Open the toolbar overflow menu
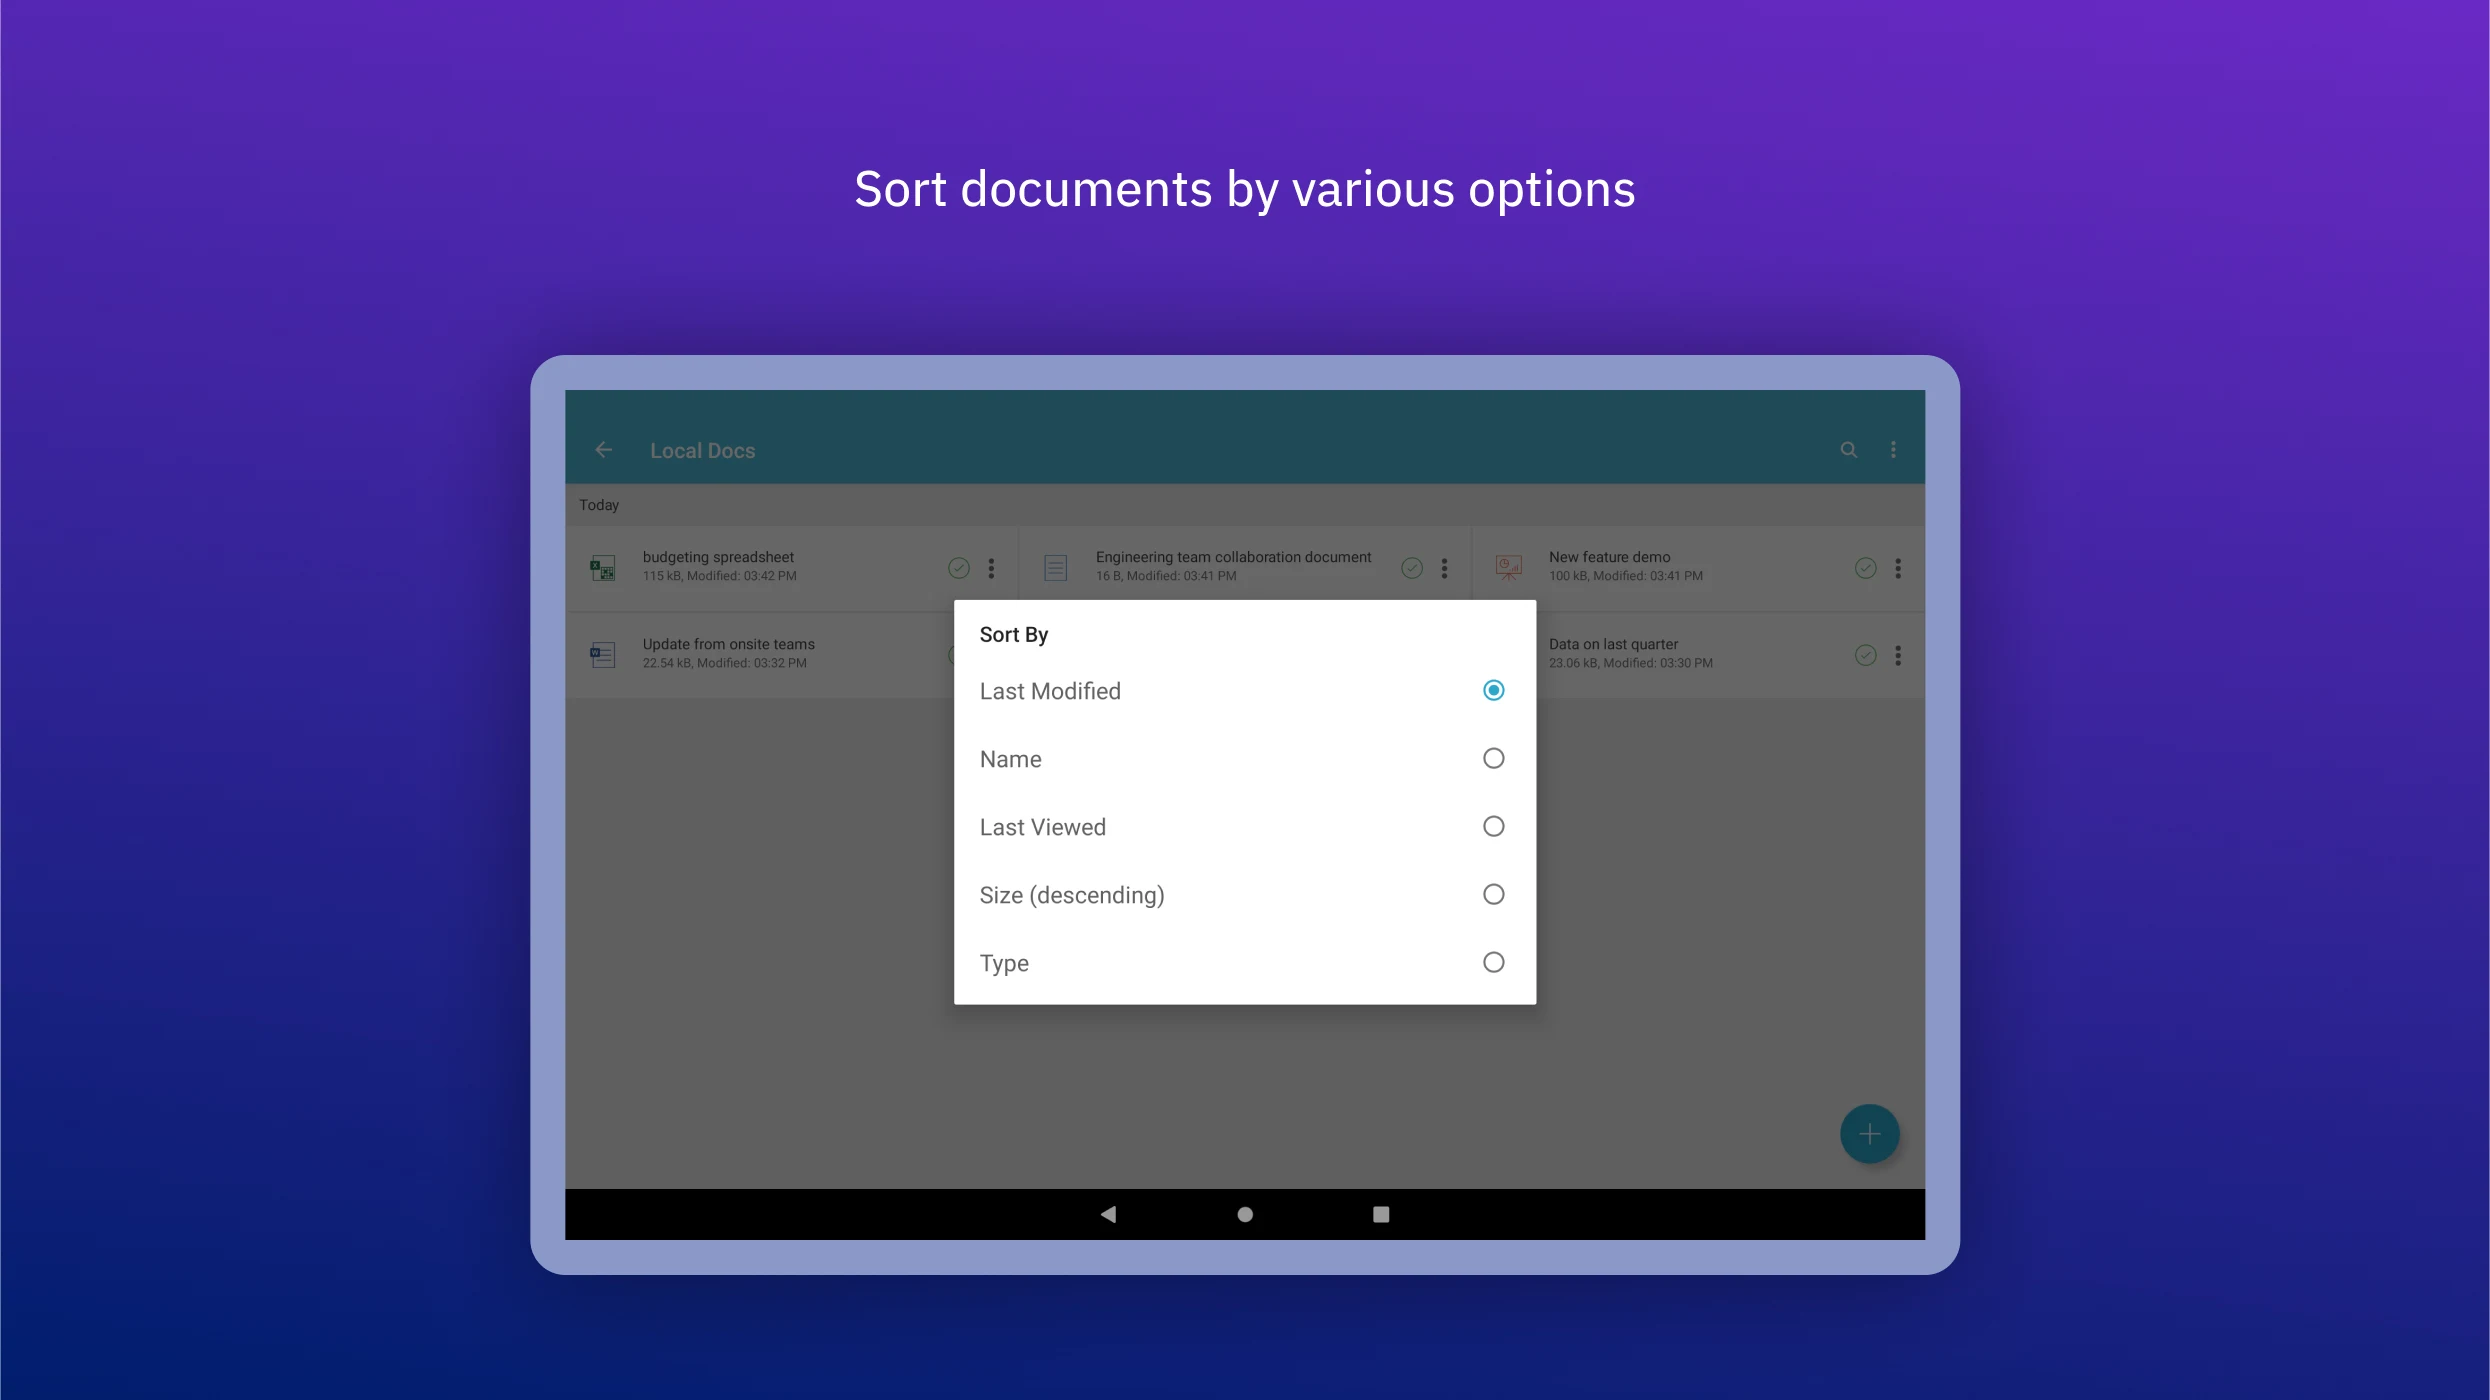This screenshot has width=2490, height=1400. 1893,450
